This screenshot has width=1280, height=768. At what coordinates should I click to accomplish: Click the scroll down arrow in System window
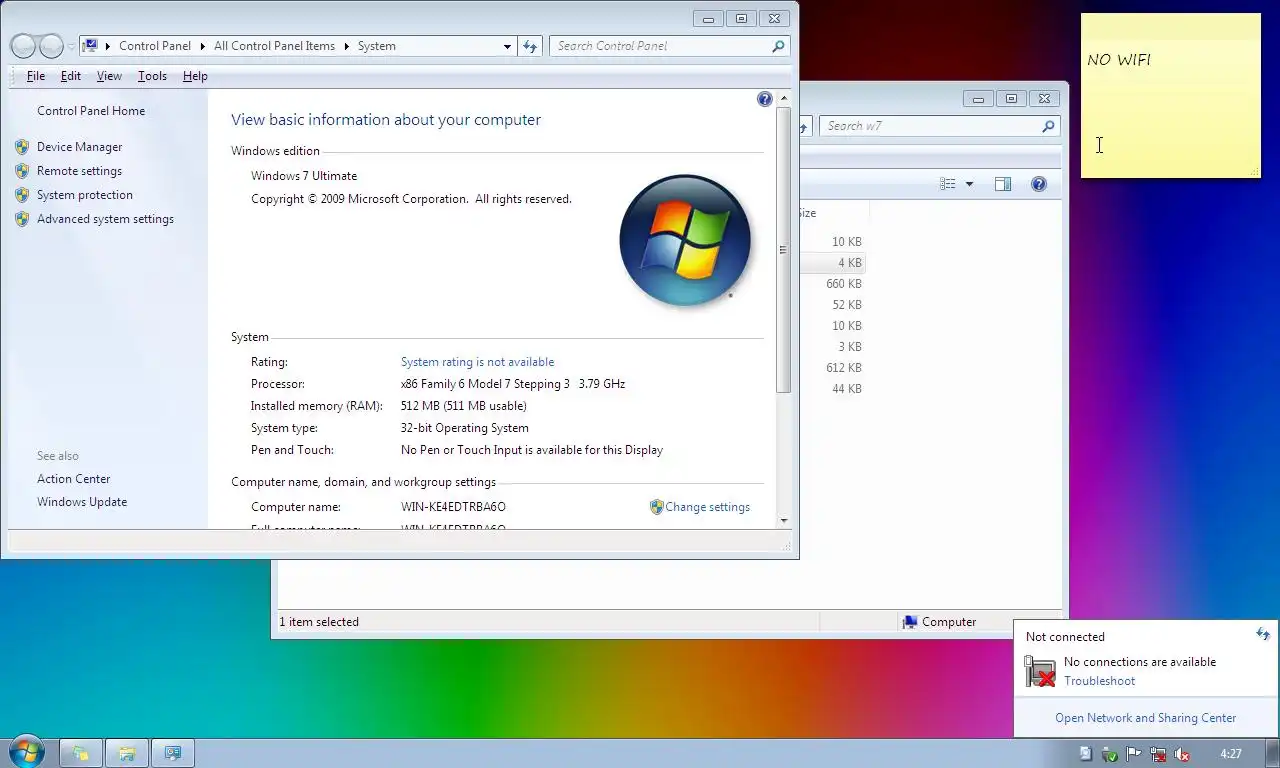(x=783, y=520)
